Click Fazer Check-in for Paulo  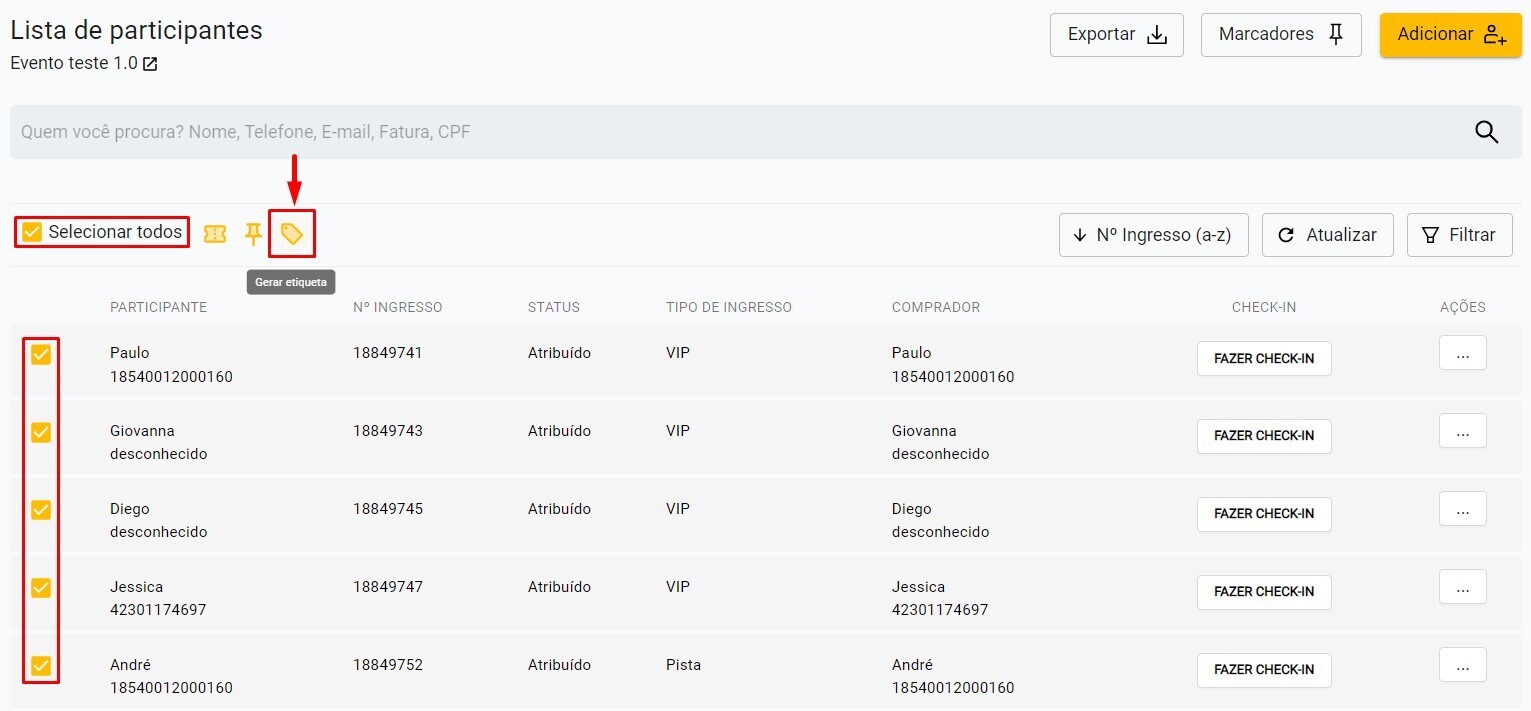click(x=1263, y=358)
